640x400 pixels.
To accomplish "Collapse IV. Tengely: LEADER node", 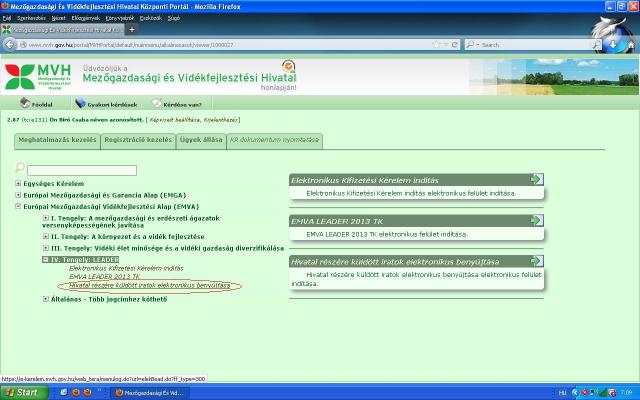I will (46, 259).
